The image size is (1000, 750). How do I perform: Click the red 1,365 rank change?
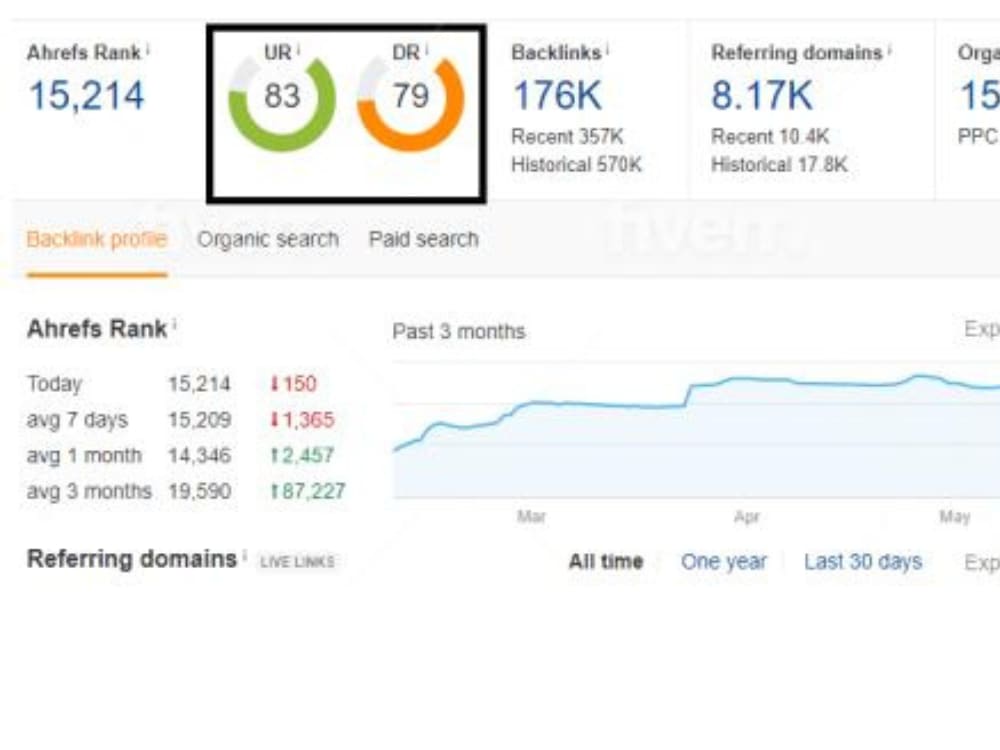[302, 420]
